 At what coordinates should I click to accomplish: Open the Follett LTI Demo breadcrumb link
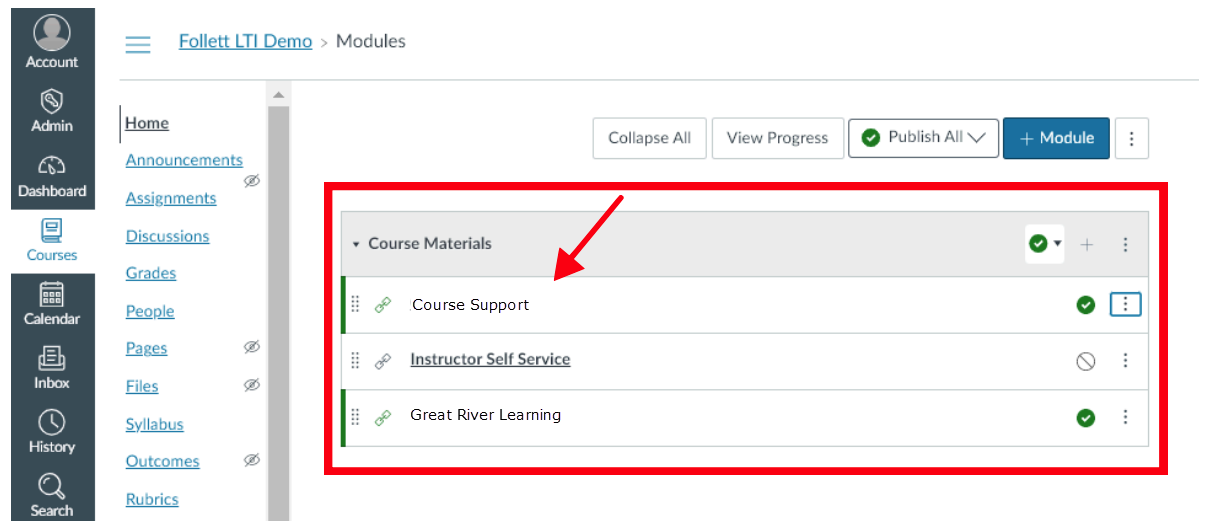click(246, 41)
